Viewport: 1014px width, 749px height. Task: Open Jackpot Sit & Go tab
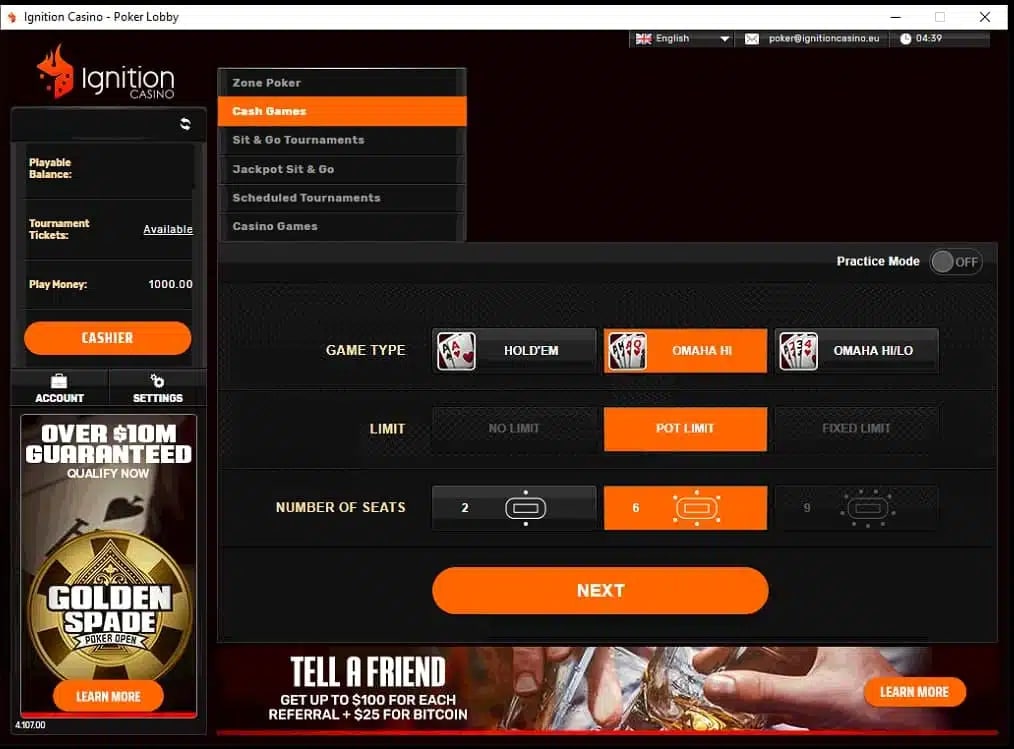[x=341, y=169]
